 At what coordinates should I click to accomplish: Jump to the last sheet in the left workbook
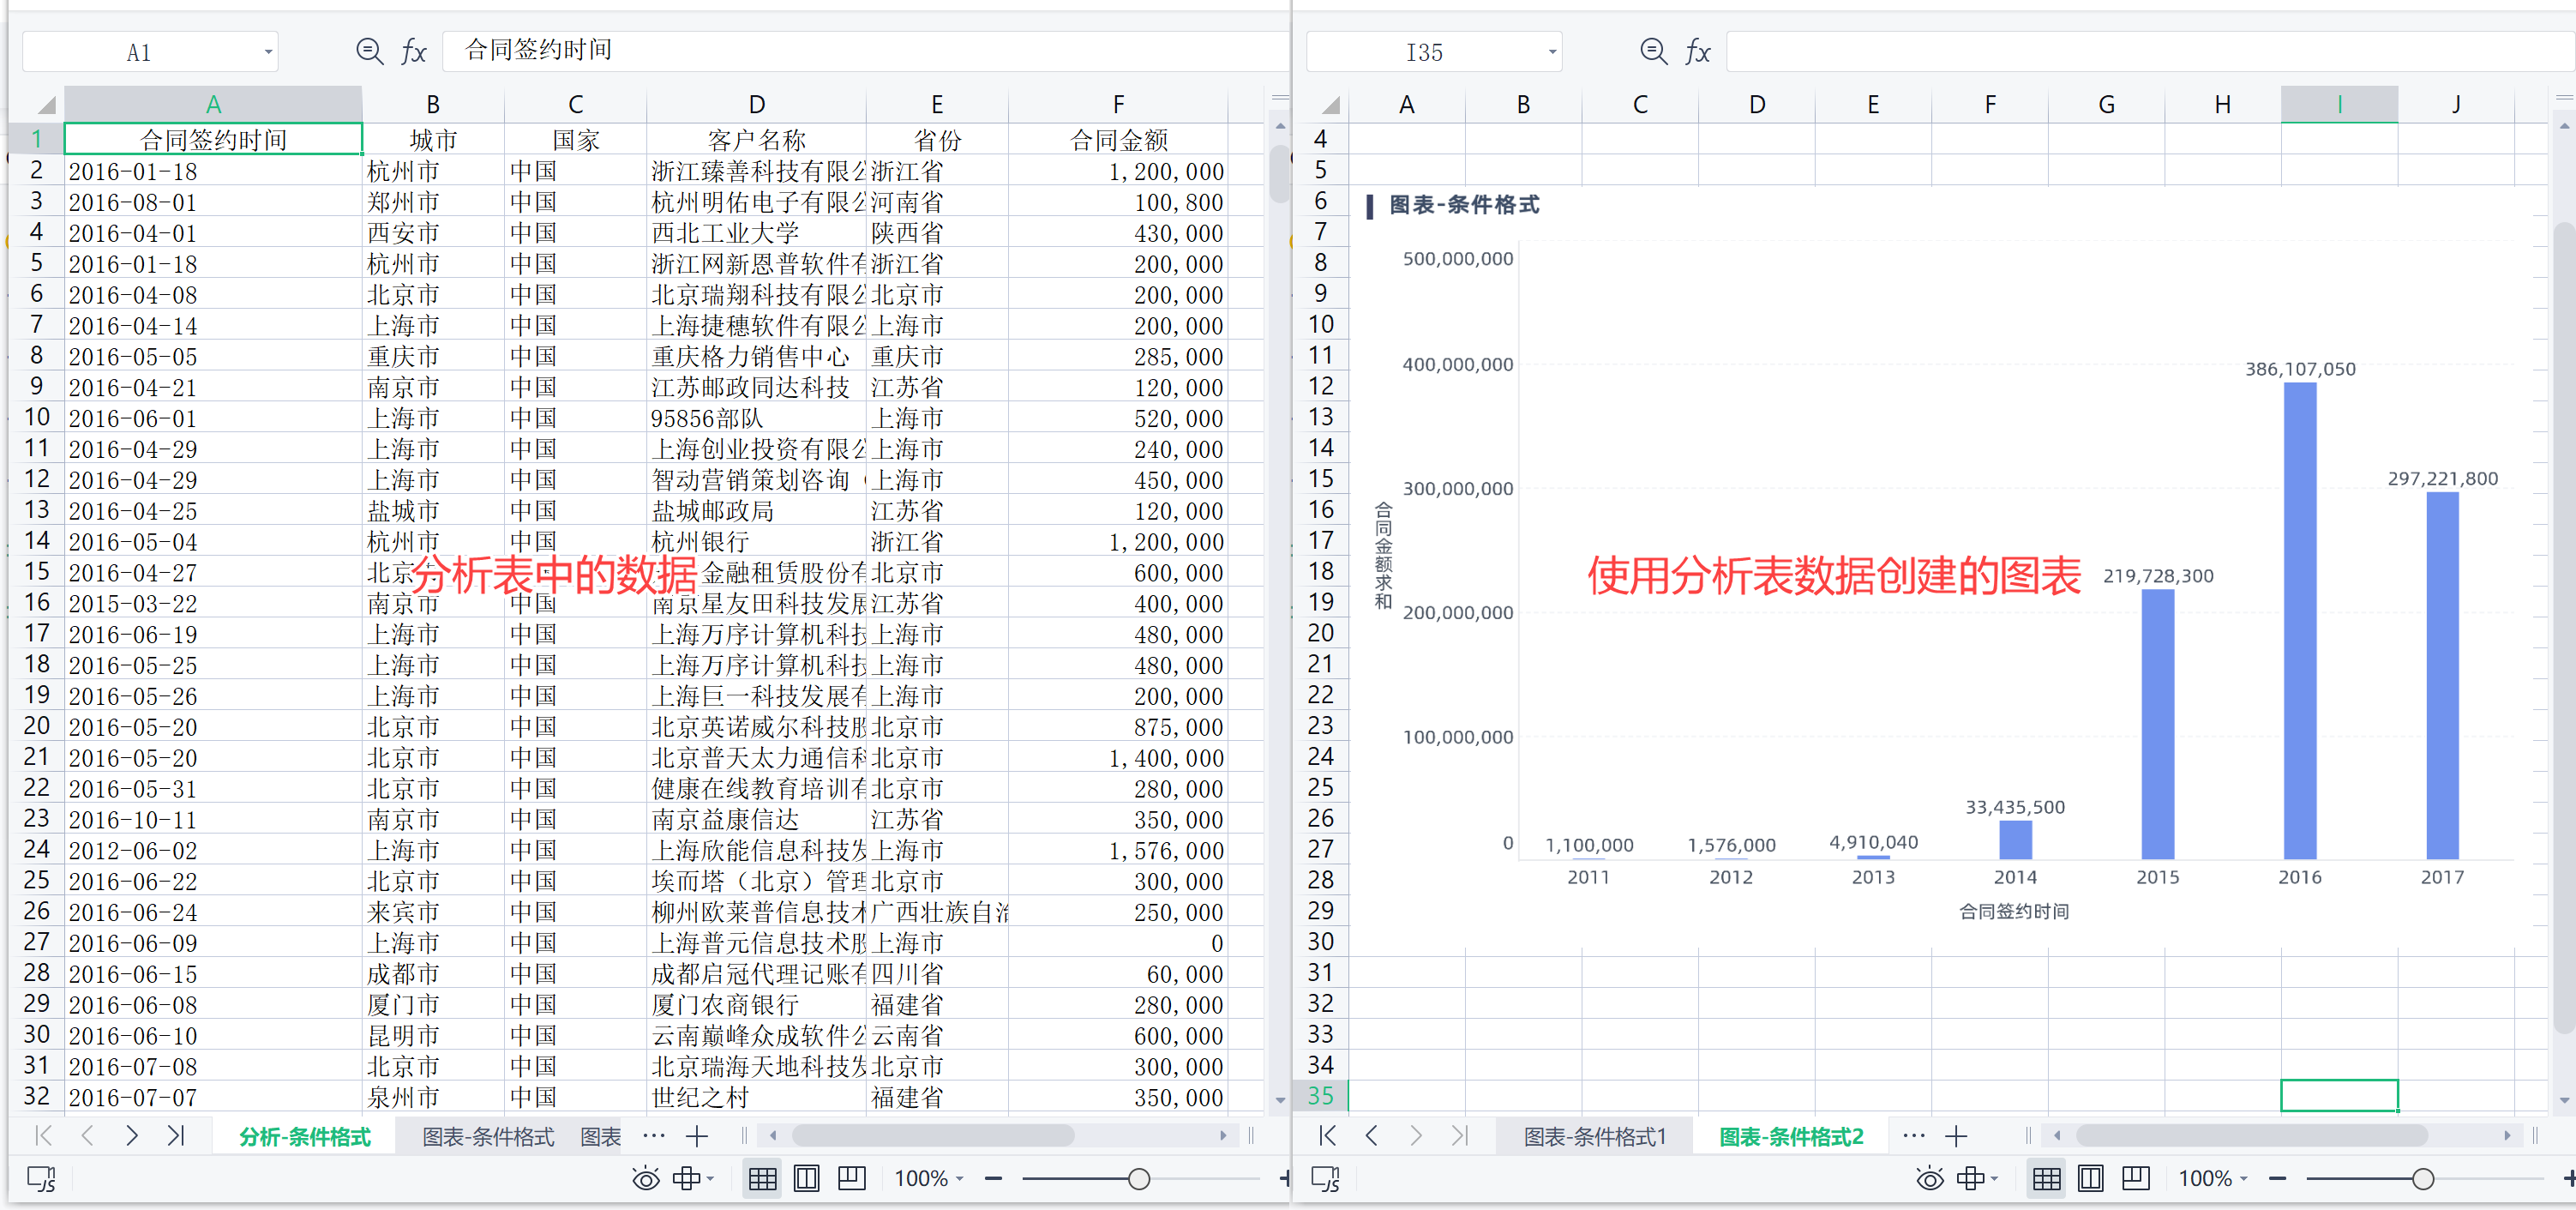(x=176, y=1135)
